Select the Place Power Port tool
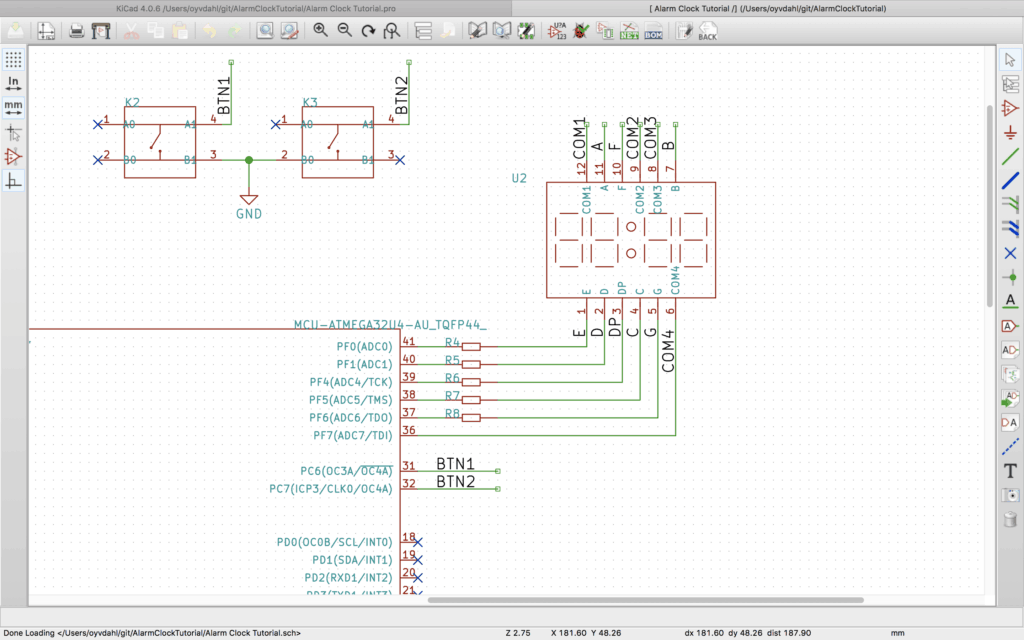The height and width of the screenshot is (640, 1024). click(x=1012, y=134)
